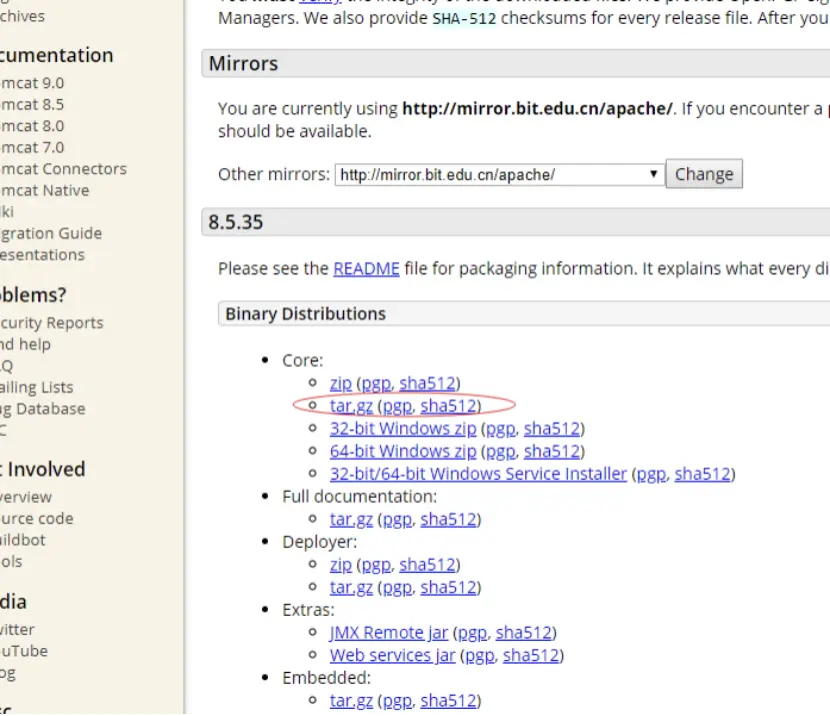Open sha512 checksum for Core zip

[427, 383]
